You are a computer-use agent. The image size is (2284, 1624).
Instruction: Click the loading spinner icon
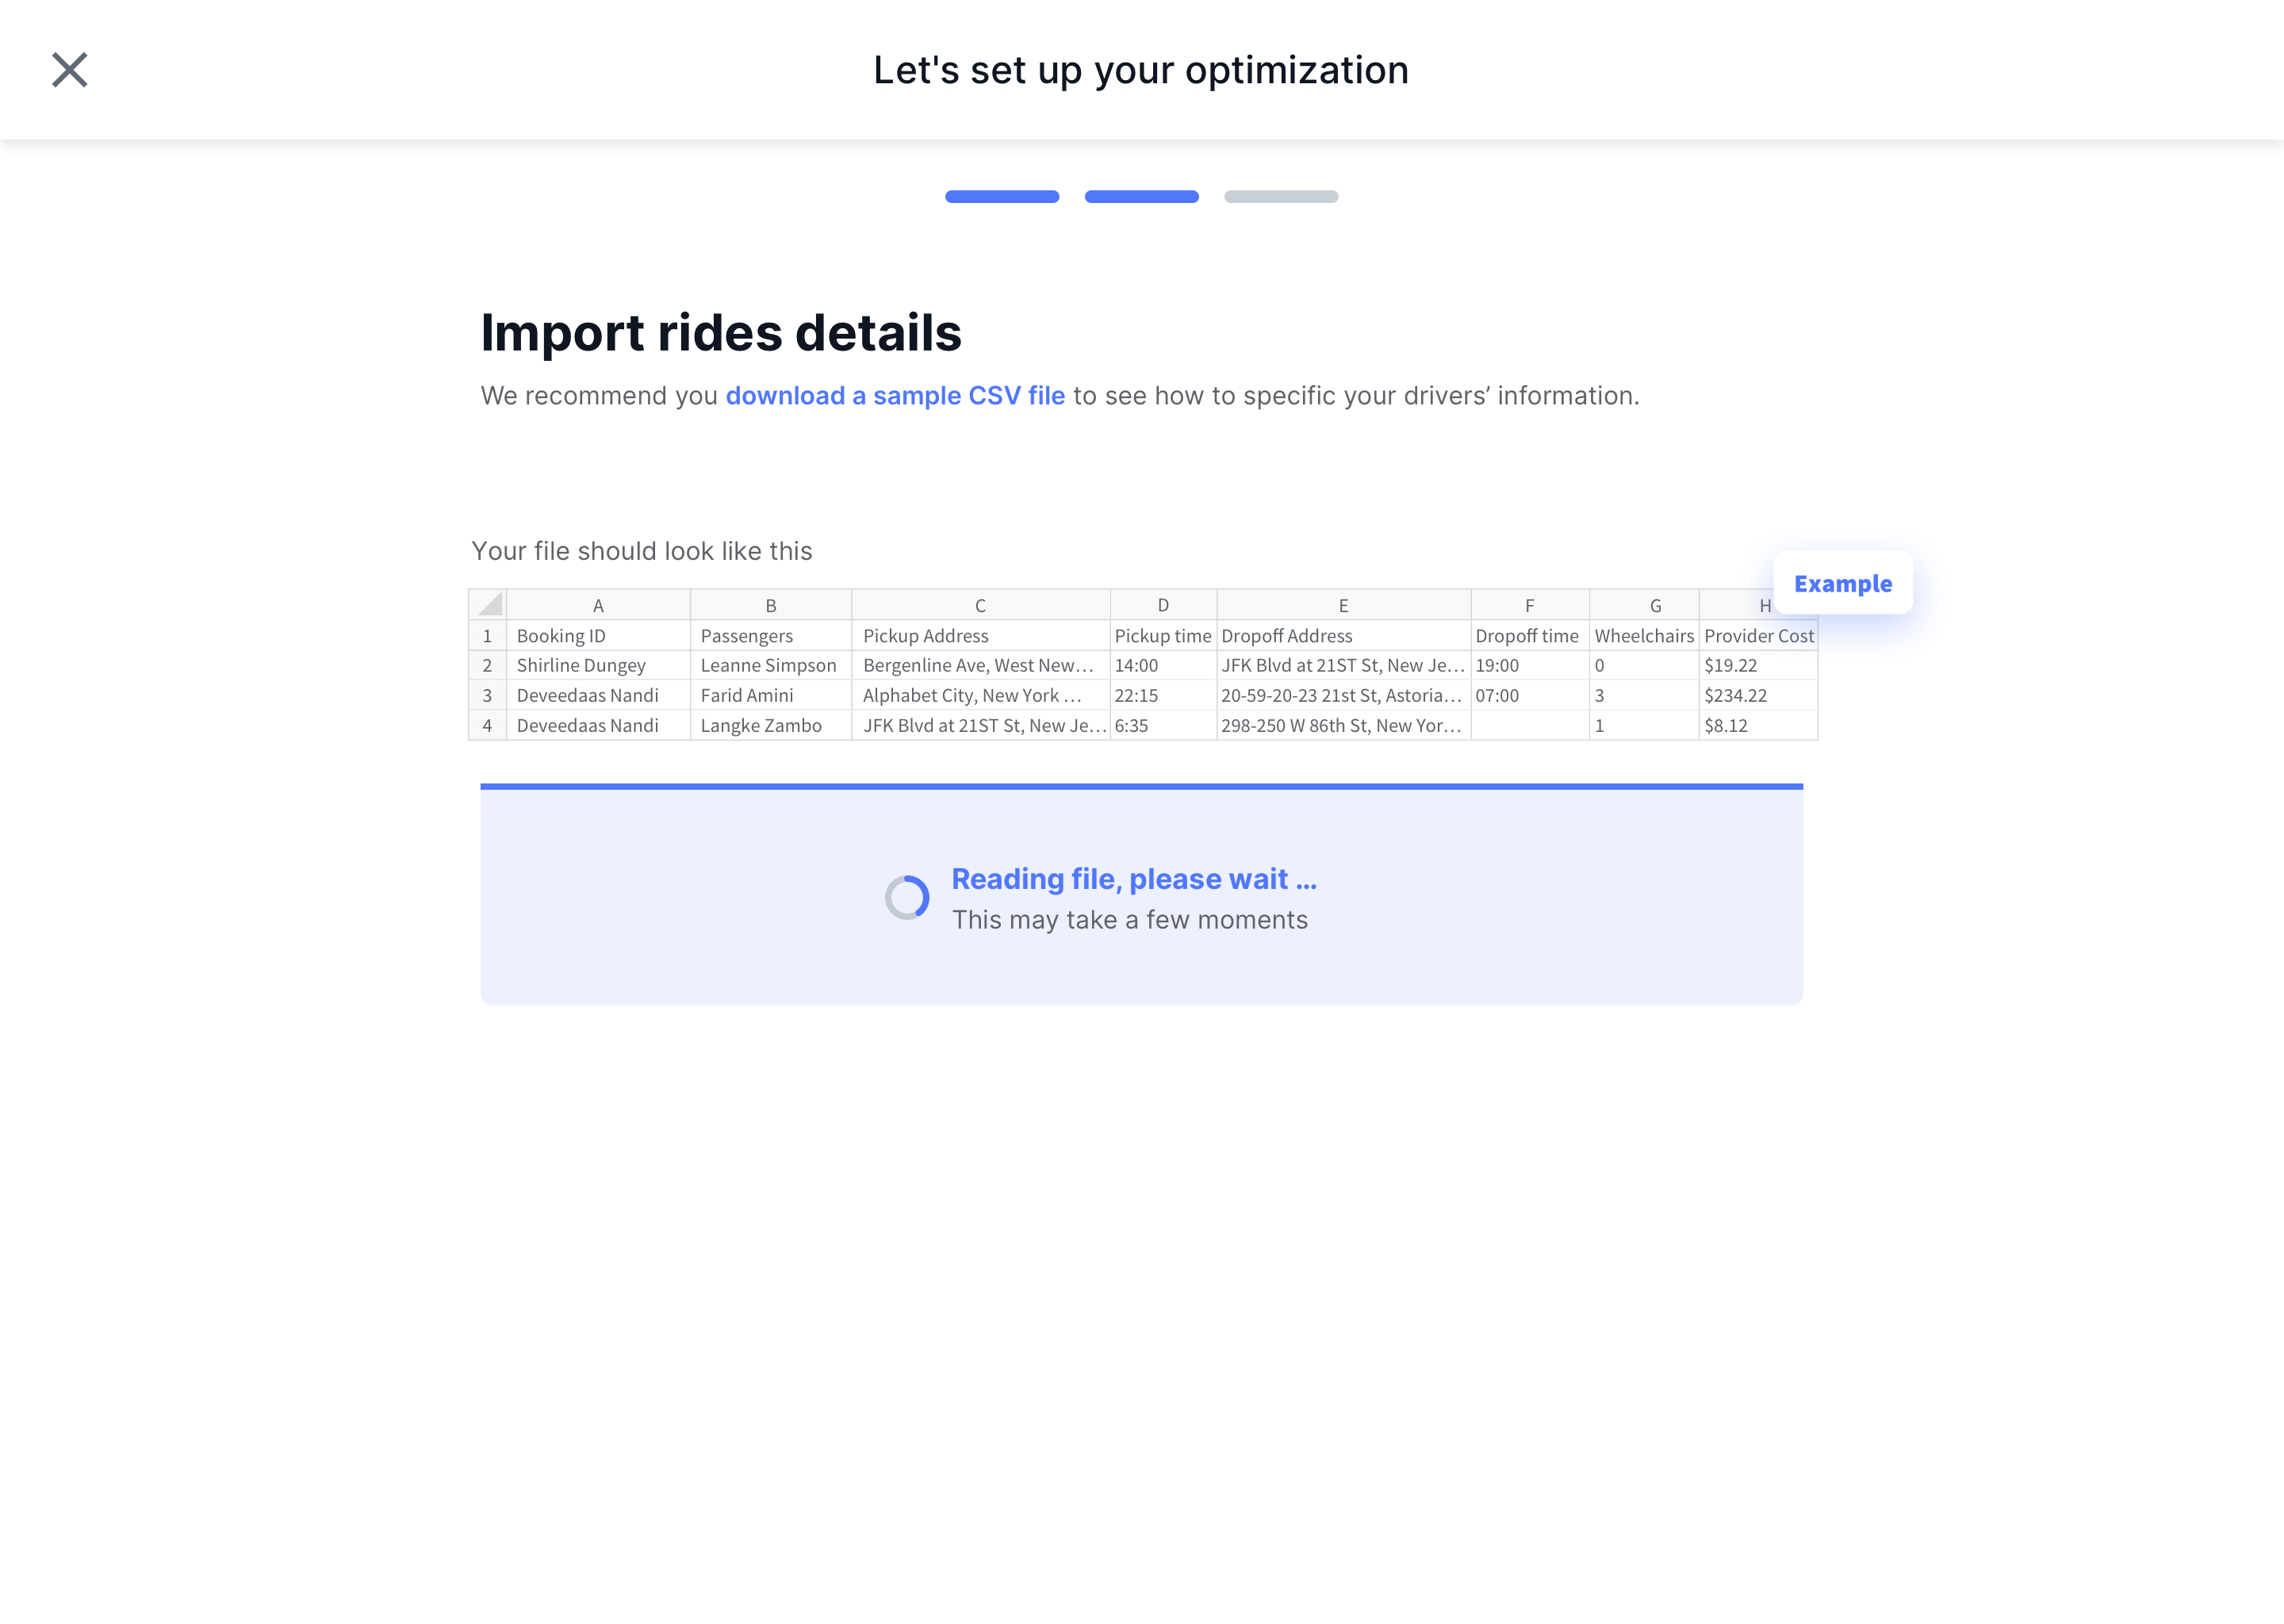(x=907, y=897)
